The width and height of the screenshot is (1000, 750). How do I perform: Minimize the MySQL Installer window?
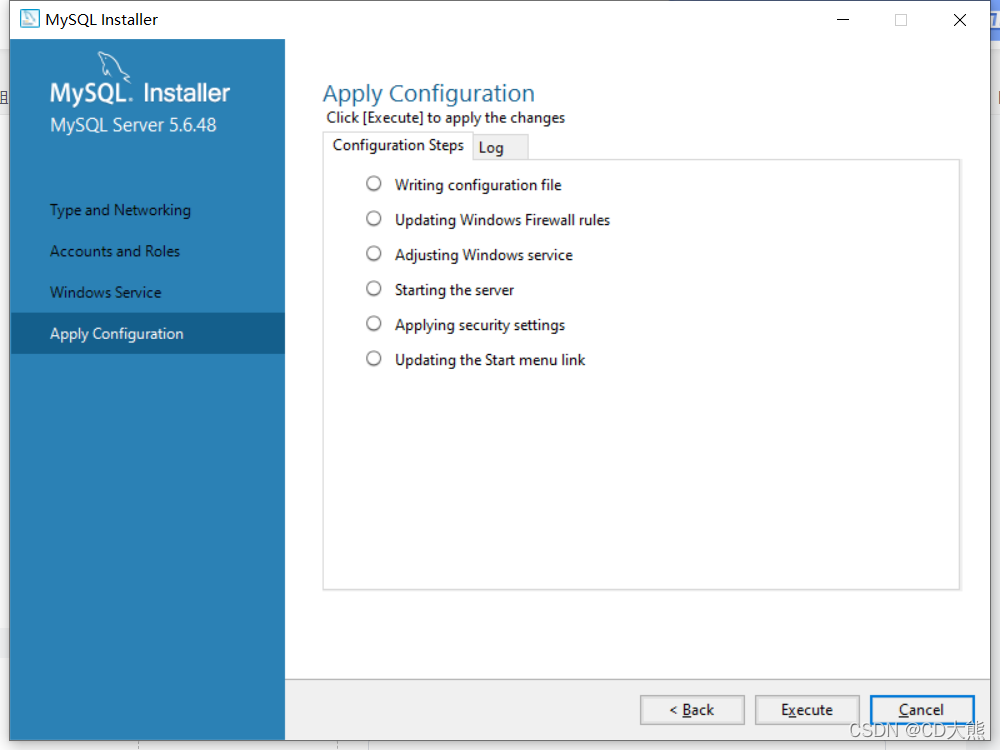click(x=843, y=20)
